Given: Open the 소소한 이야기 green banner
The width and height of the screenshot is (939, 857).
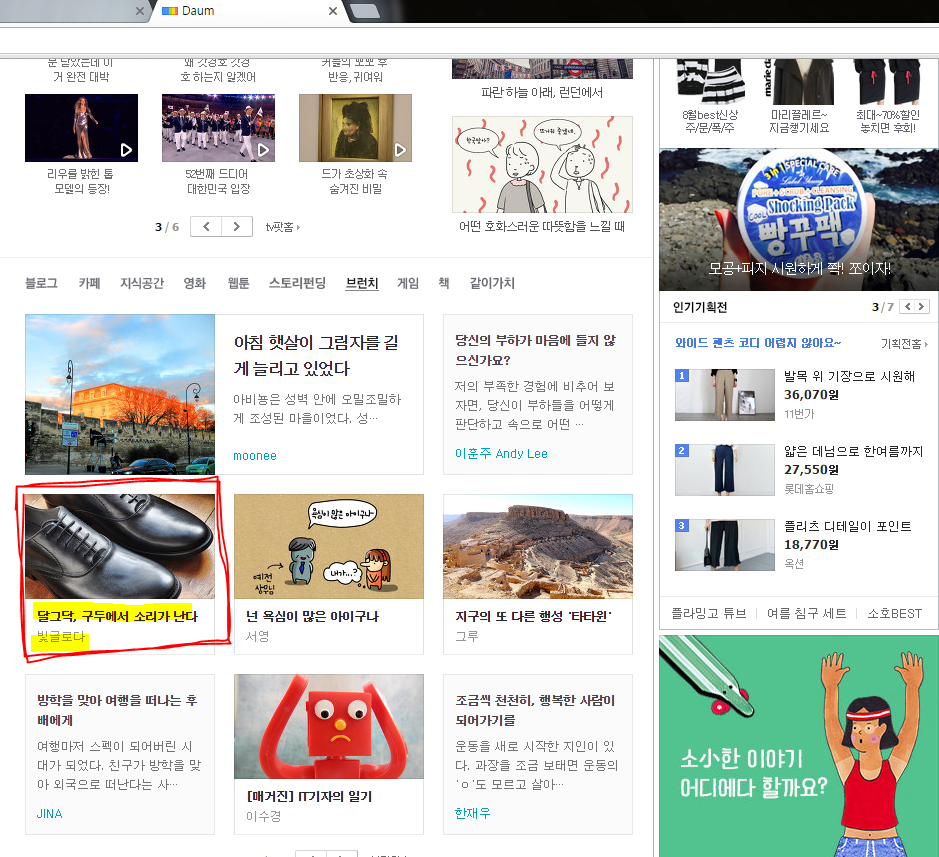Looking at the screenshot, I should pos(799,746).
